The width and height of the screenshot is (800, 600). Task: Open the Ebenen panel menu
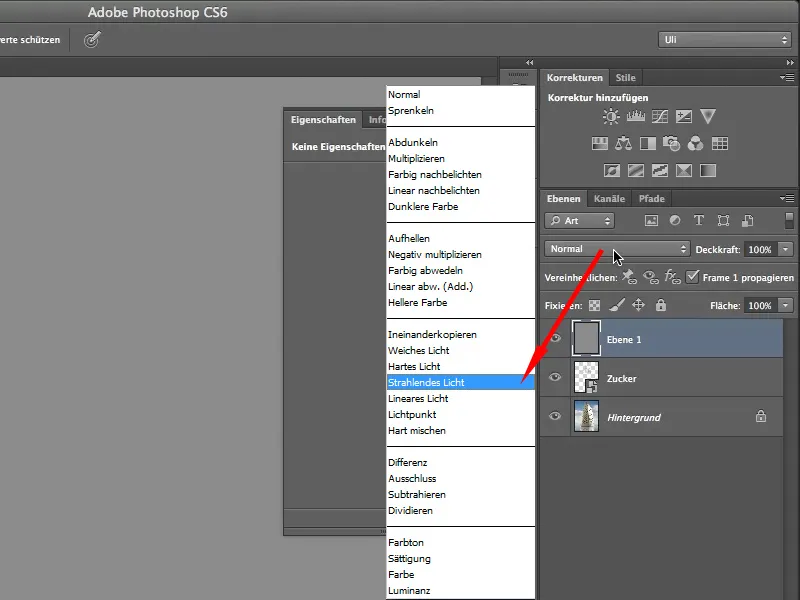(x=787, y=198)
